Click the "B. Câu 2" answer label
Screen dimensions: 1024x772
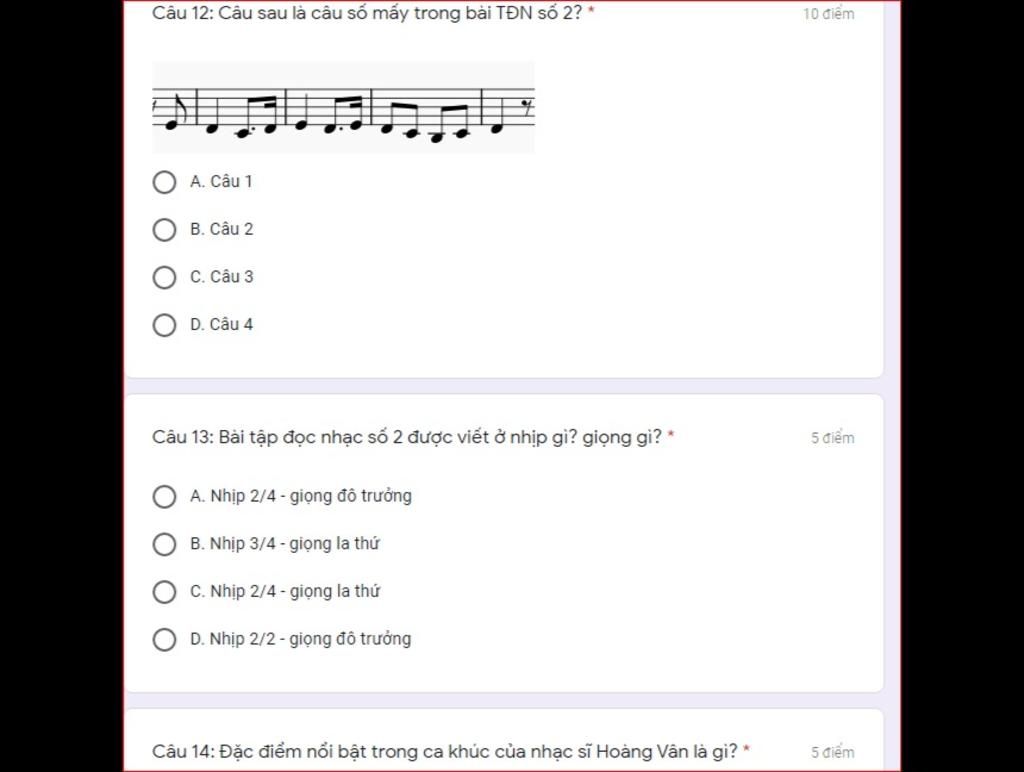pos(221,229)
